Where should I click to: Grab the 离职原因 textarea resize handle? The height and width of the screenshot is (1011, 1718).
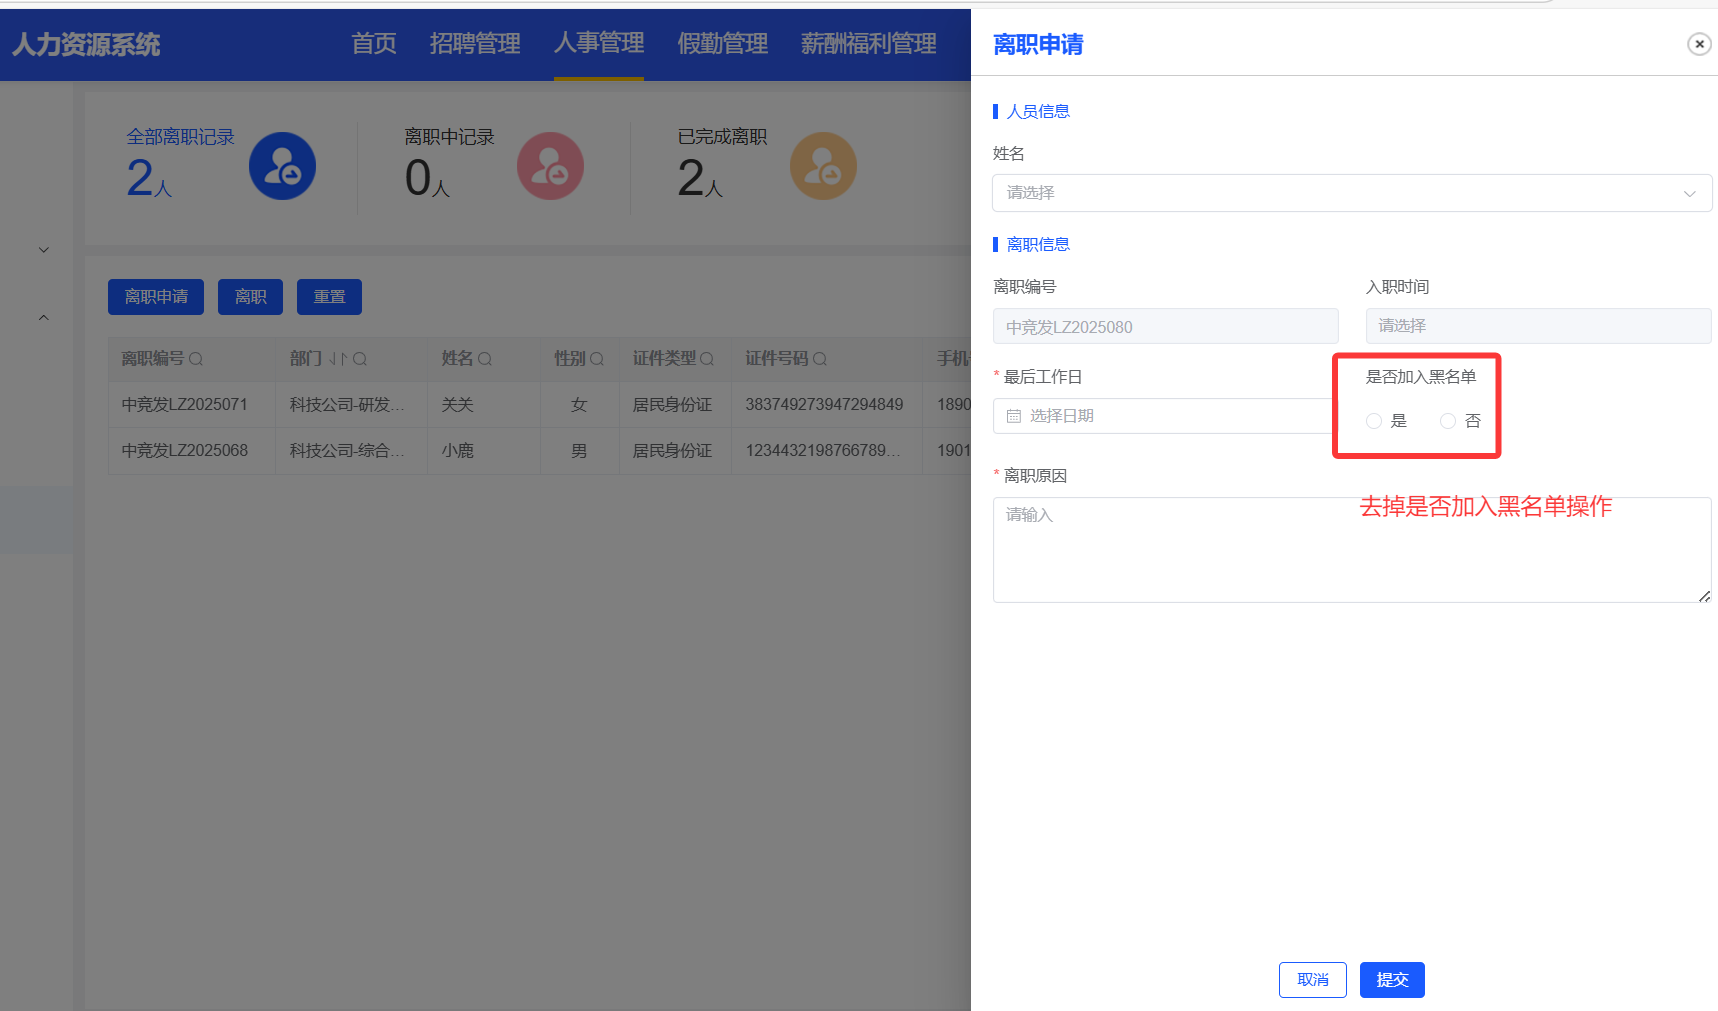click(x=1704, y=596)
